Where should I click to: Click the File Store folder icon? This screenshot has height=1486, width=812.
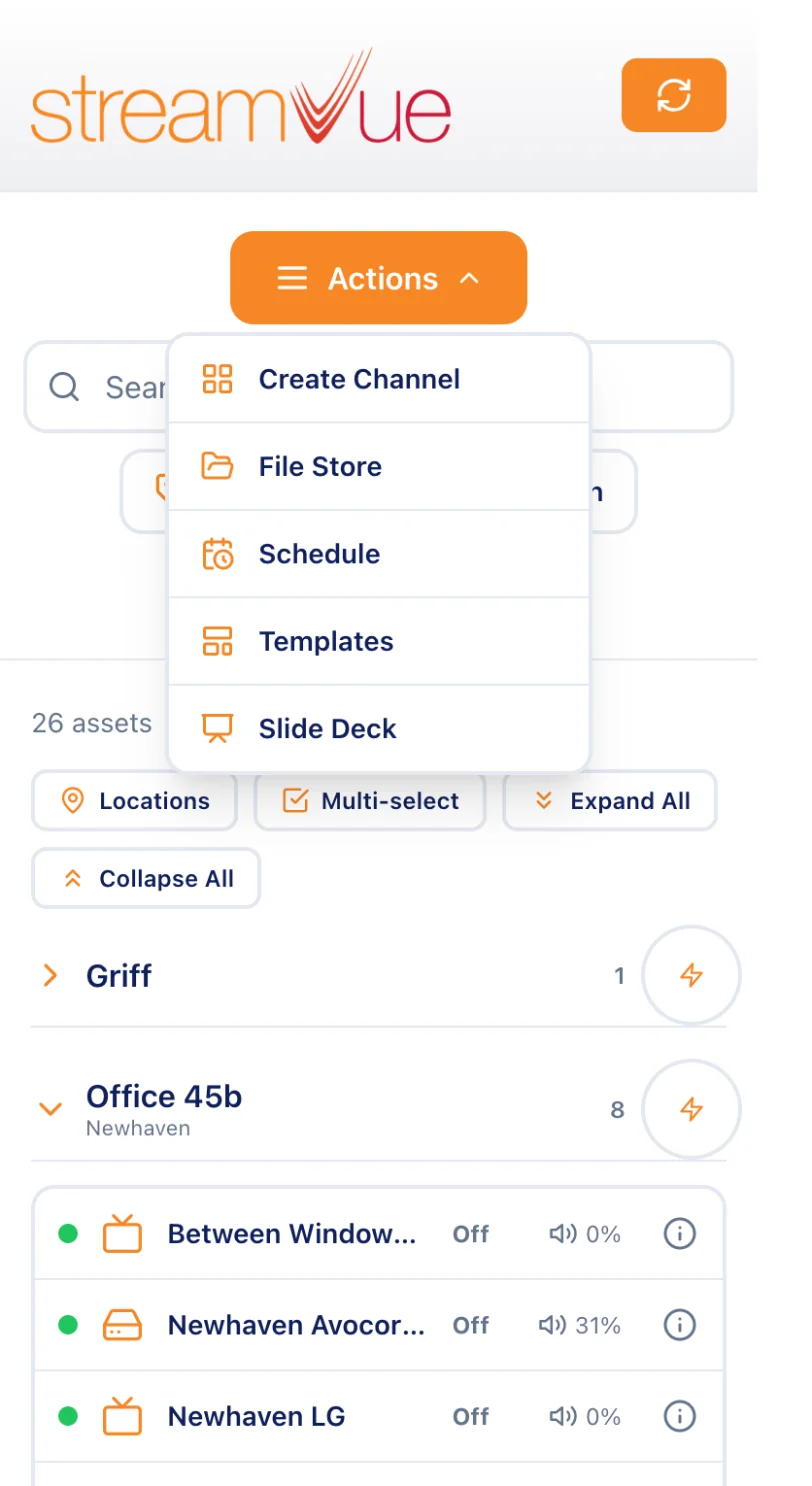[x=217, y=466]
